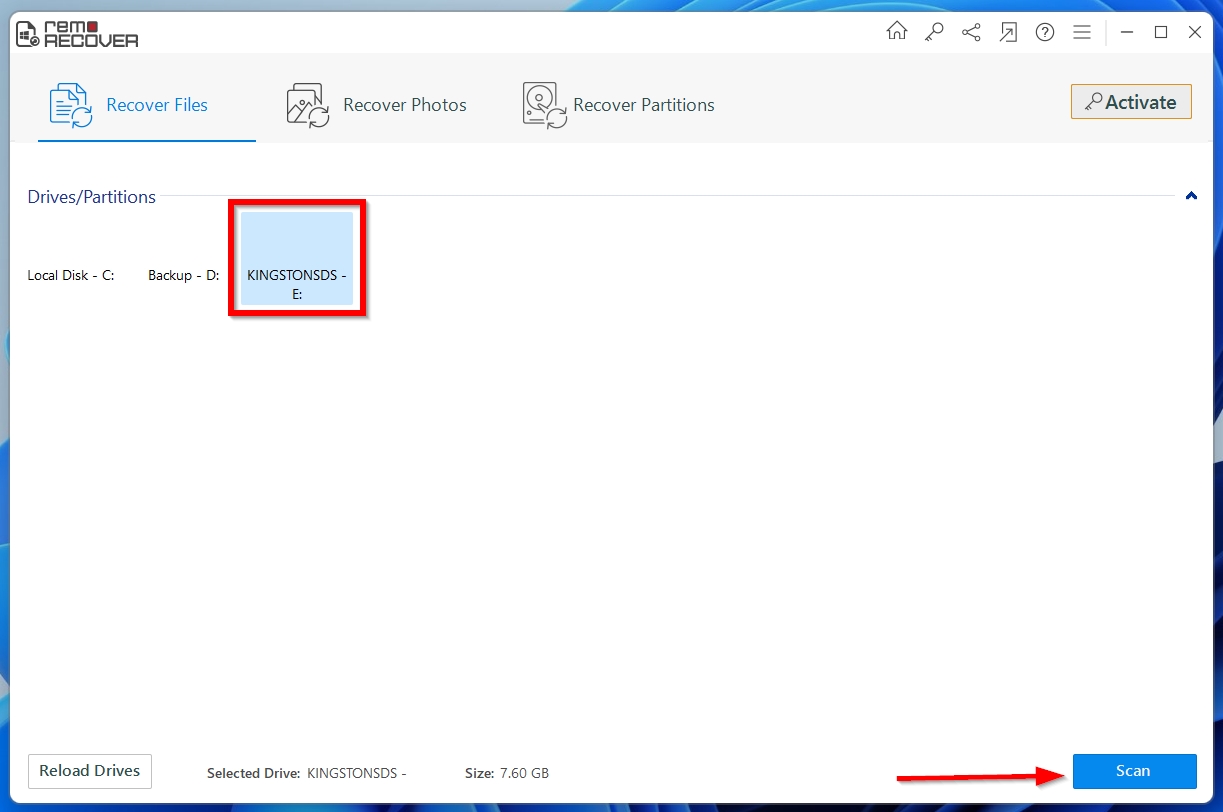
Task: Click the Share icon in title bar
Action: tap(971, 32)
